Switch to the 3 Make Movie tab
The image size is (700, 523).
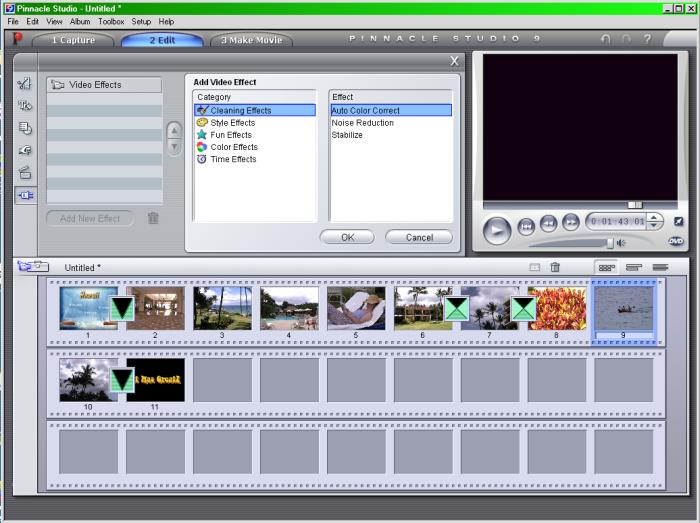click(x=251, y=40)
